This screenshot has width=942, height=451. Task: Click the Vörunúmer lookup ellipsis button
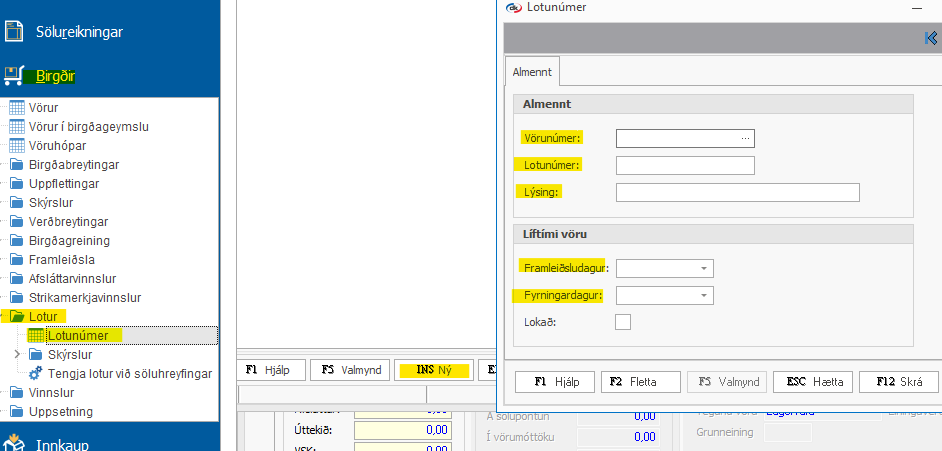click(x=745, y=138)
